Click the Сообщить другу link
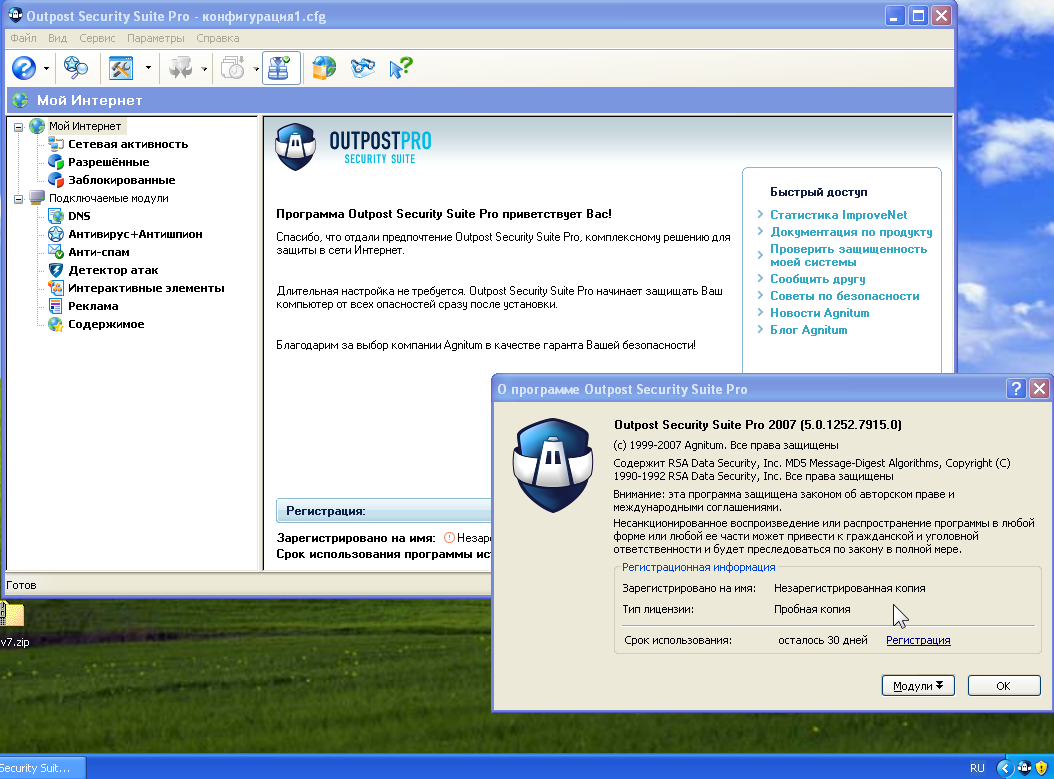 [817, 279]
